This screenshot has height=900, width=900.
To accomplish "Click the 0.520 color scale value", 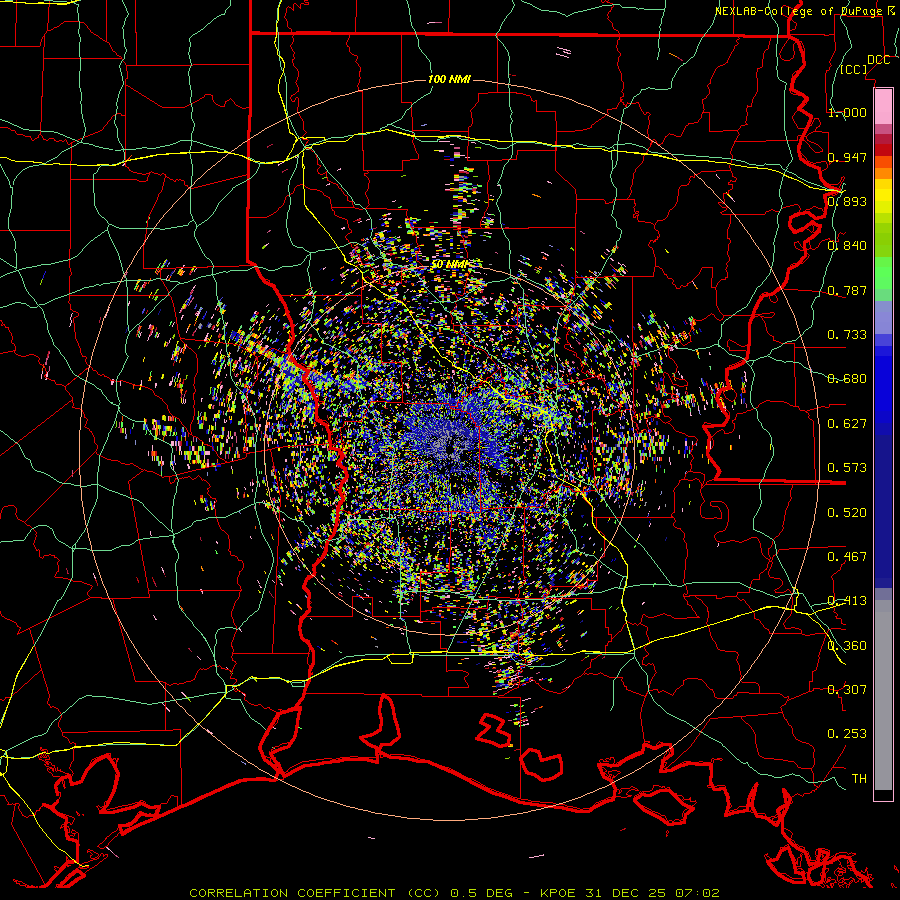I will 847,513.
